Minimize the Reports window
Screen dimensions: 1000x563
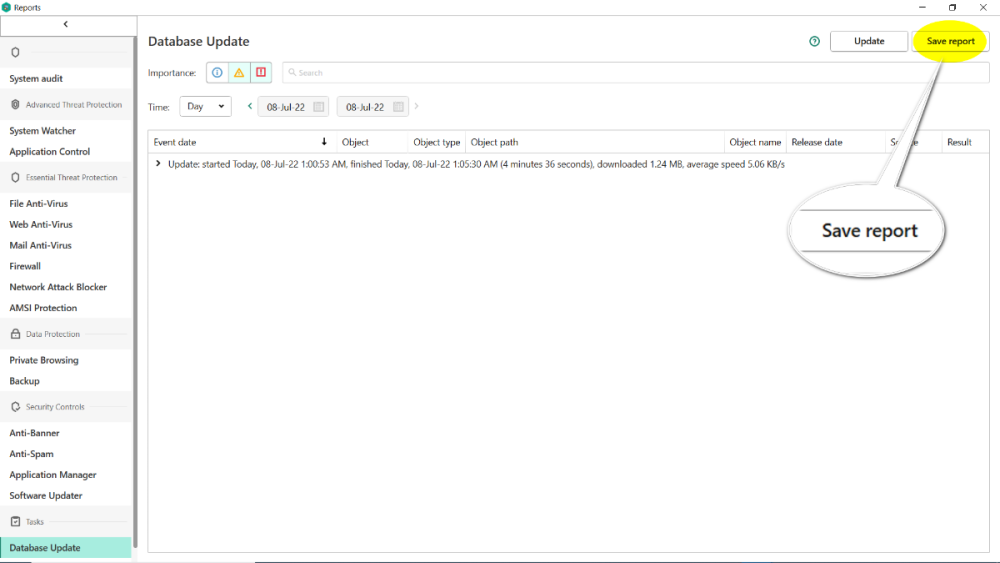click(x=922, y=8)
